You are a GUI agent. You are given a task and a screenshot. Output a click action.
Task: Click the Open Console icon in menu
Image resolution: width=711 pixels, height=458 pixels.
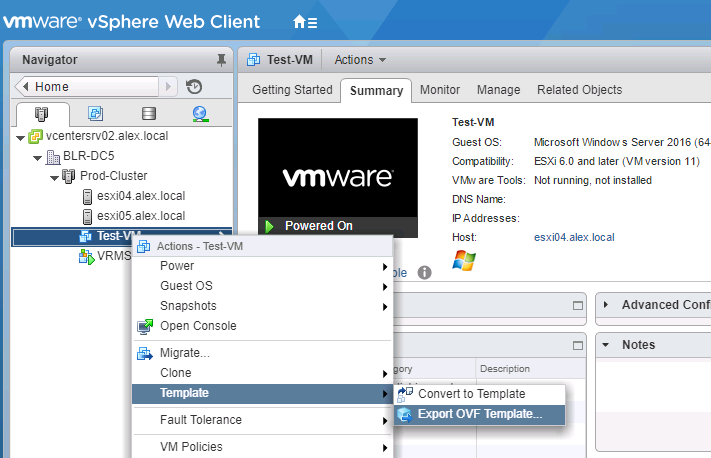point(145,326)
